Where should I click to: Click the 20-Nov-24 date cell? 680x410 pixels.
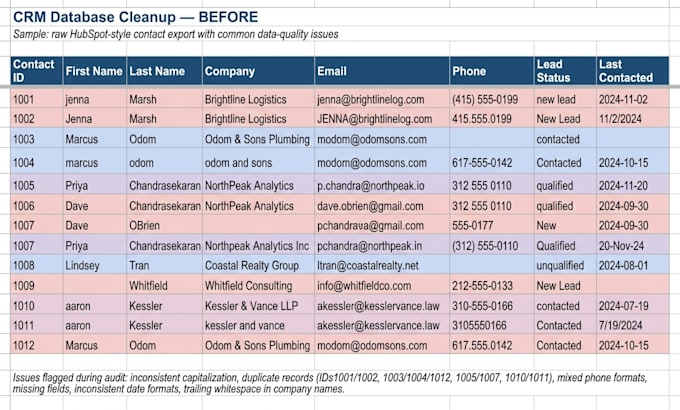click(633, 246)
